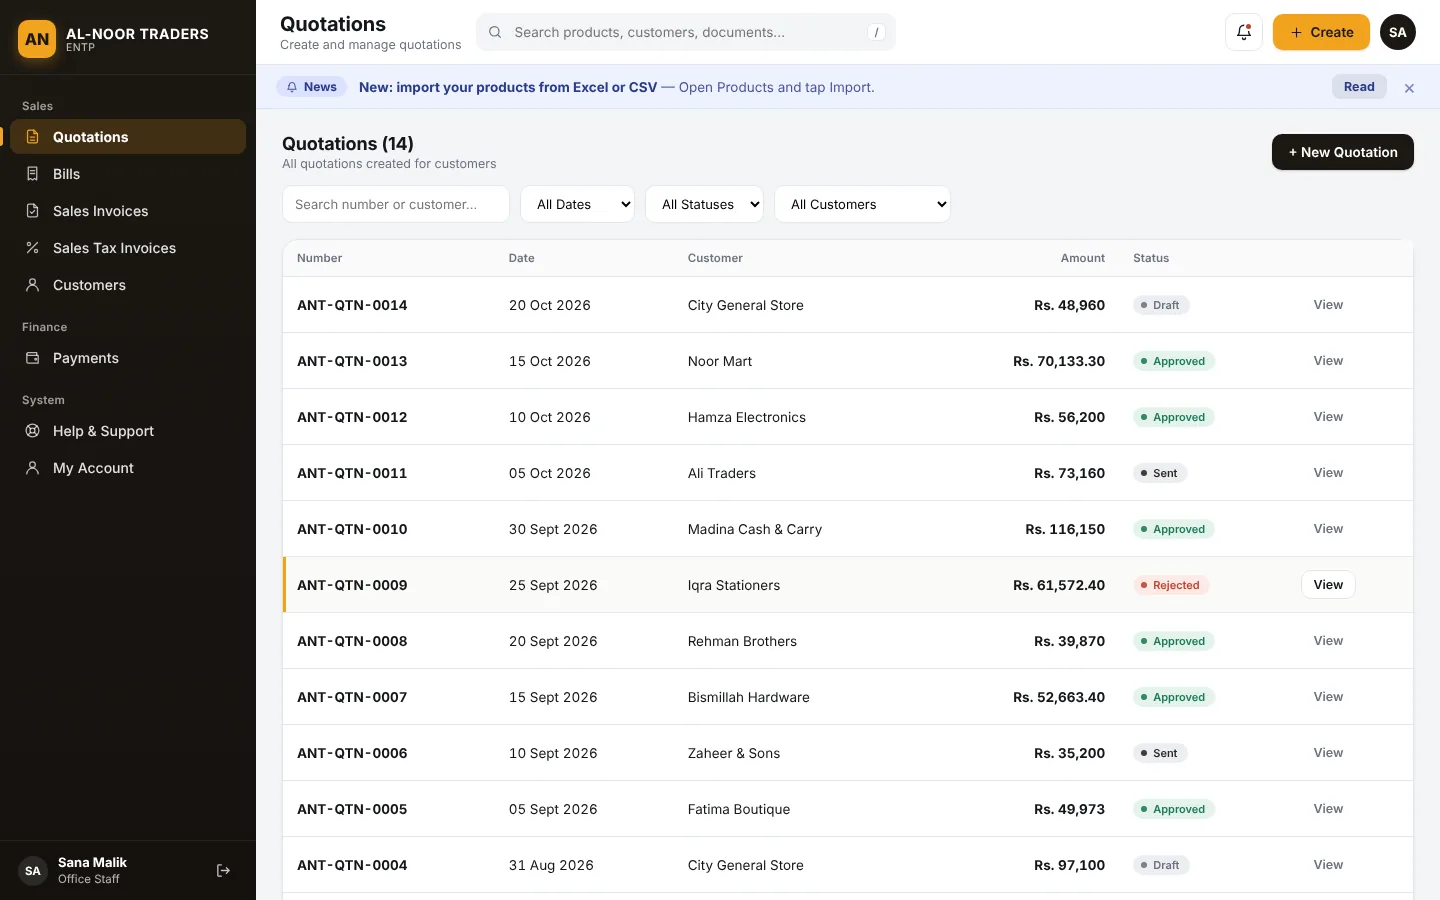Image resolution: width=1440 pixels, height=900 pixels.
Task: Click the Sent badge for Zaheer & Sons
Action: point(1160,753)
